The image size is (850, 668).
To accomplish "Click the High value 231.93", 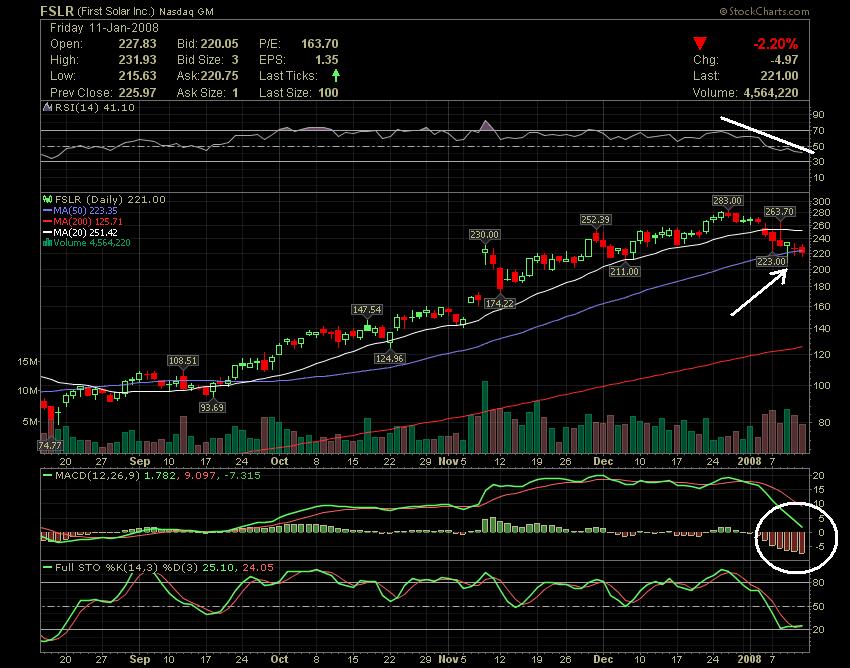I will [x=137, y=60].
